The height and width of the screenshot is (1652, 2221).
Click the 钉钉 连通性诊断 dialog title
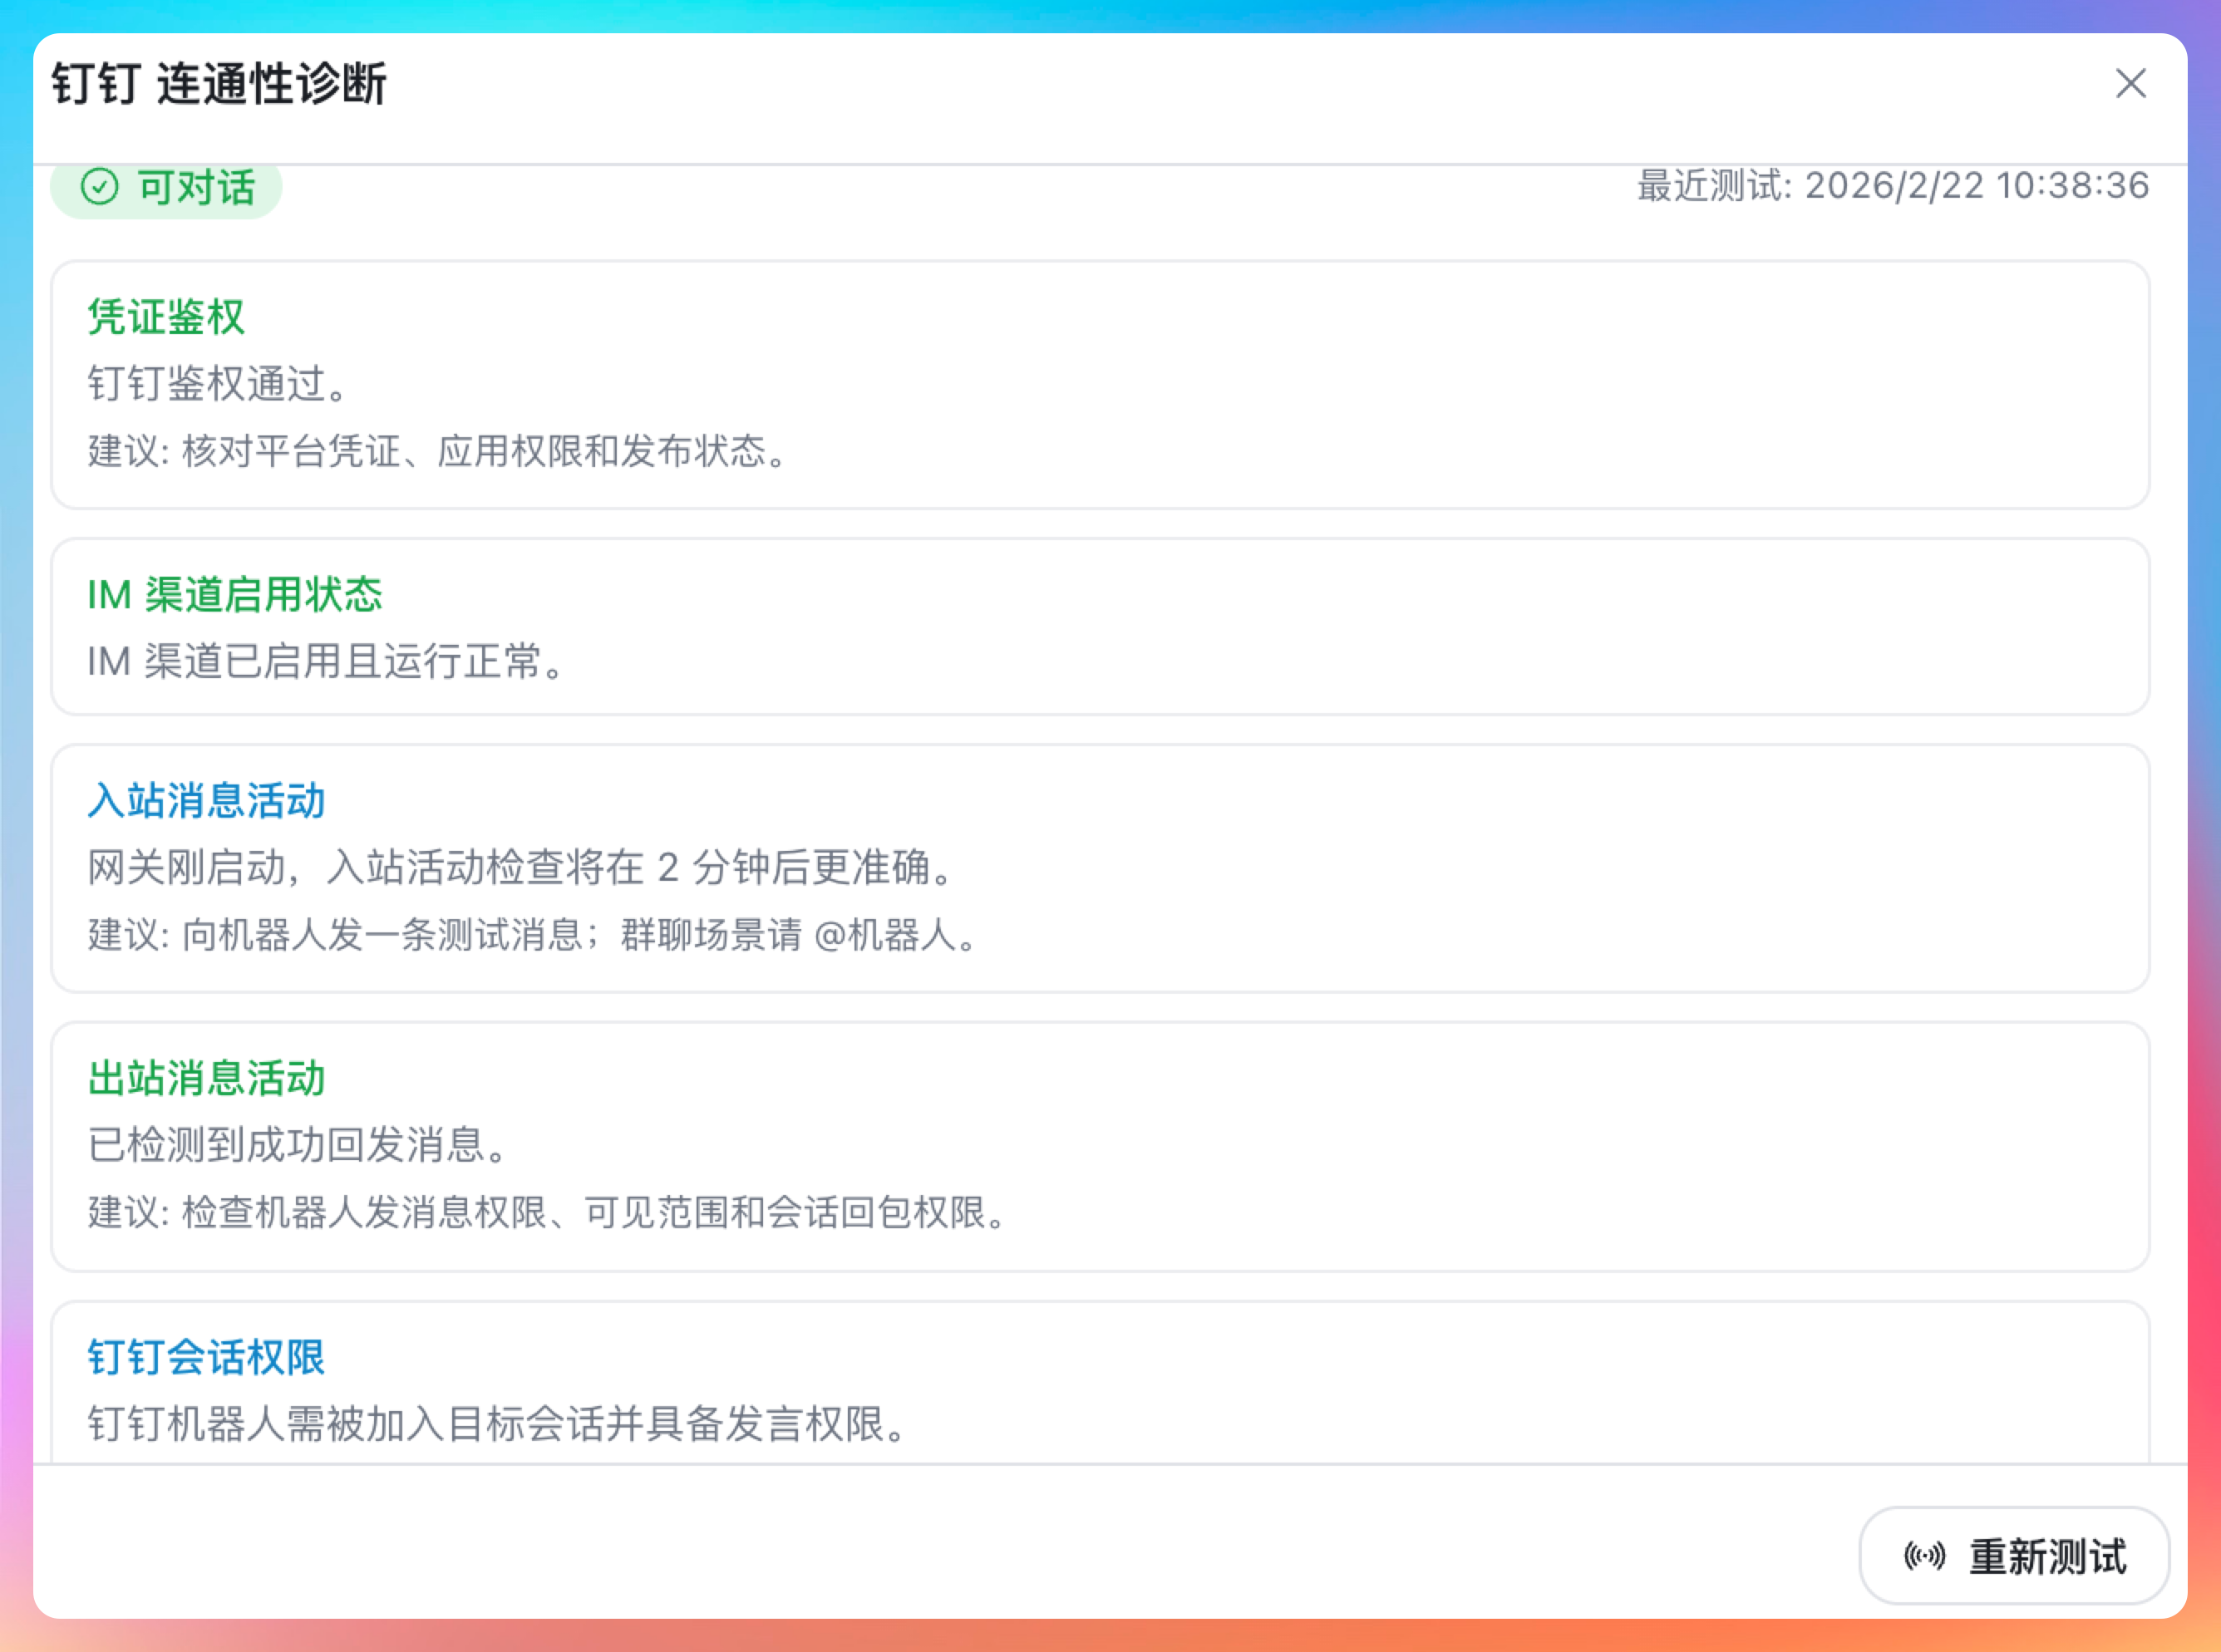coord(219,84)
